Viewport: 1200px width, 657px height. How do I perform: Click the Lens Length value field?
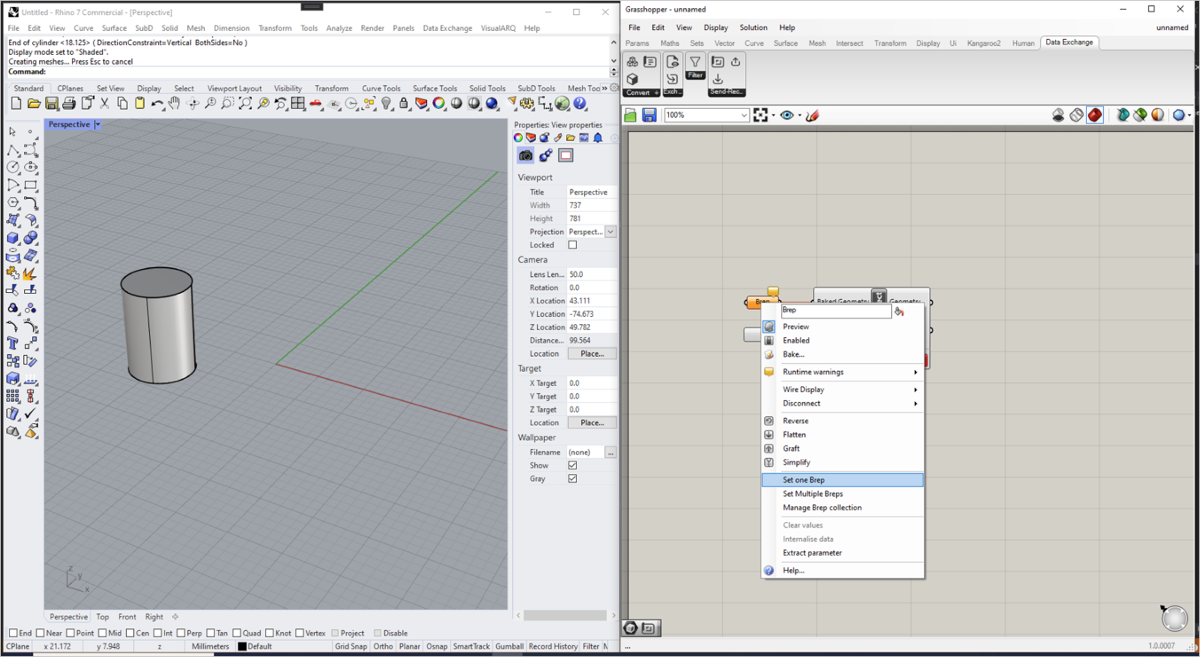pos(592,274)
